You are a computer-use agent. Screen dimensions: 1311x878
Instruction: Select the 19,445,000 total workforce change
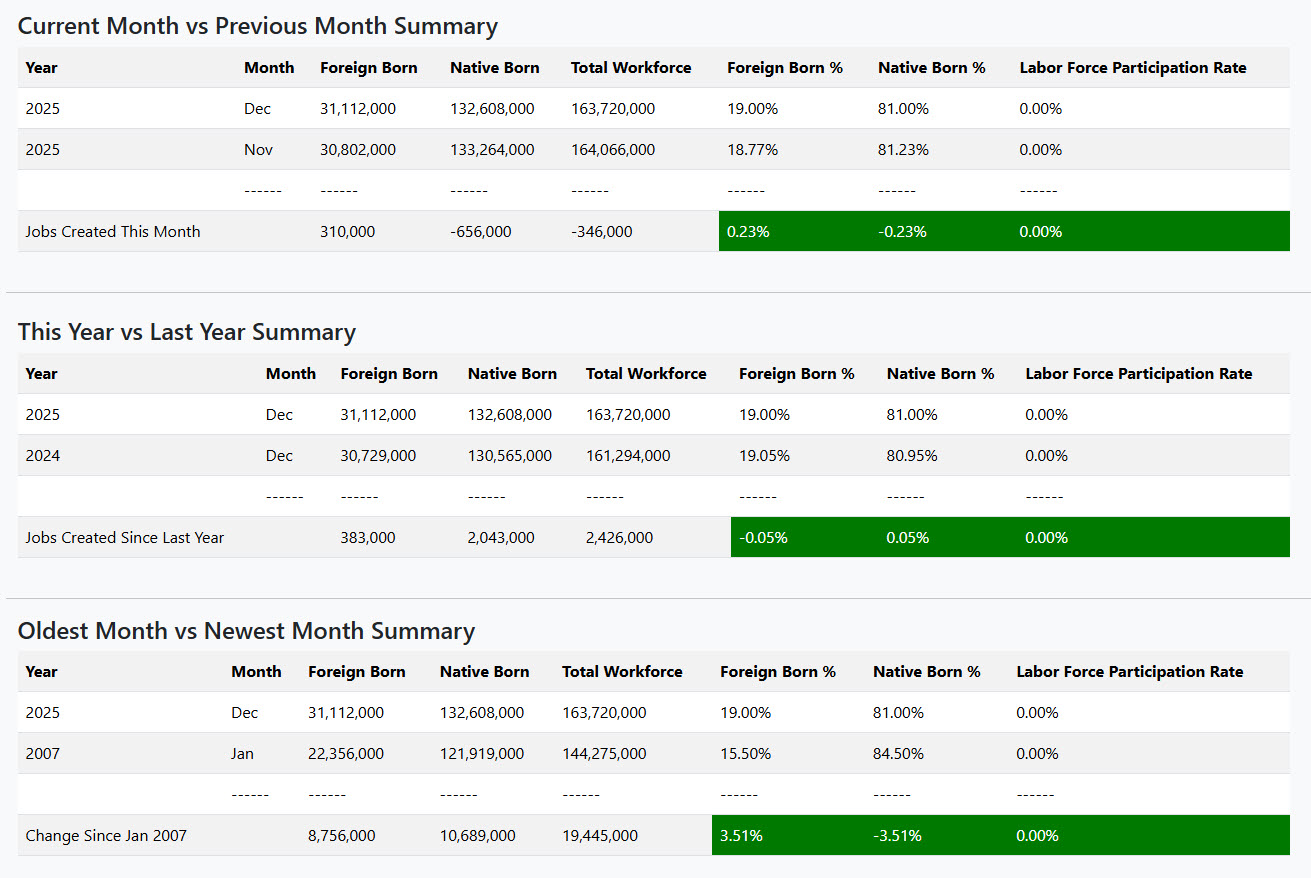pos(600,835)
